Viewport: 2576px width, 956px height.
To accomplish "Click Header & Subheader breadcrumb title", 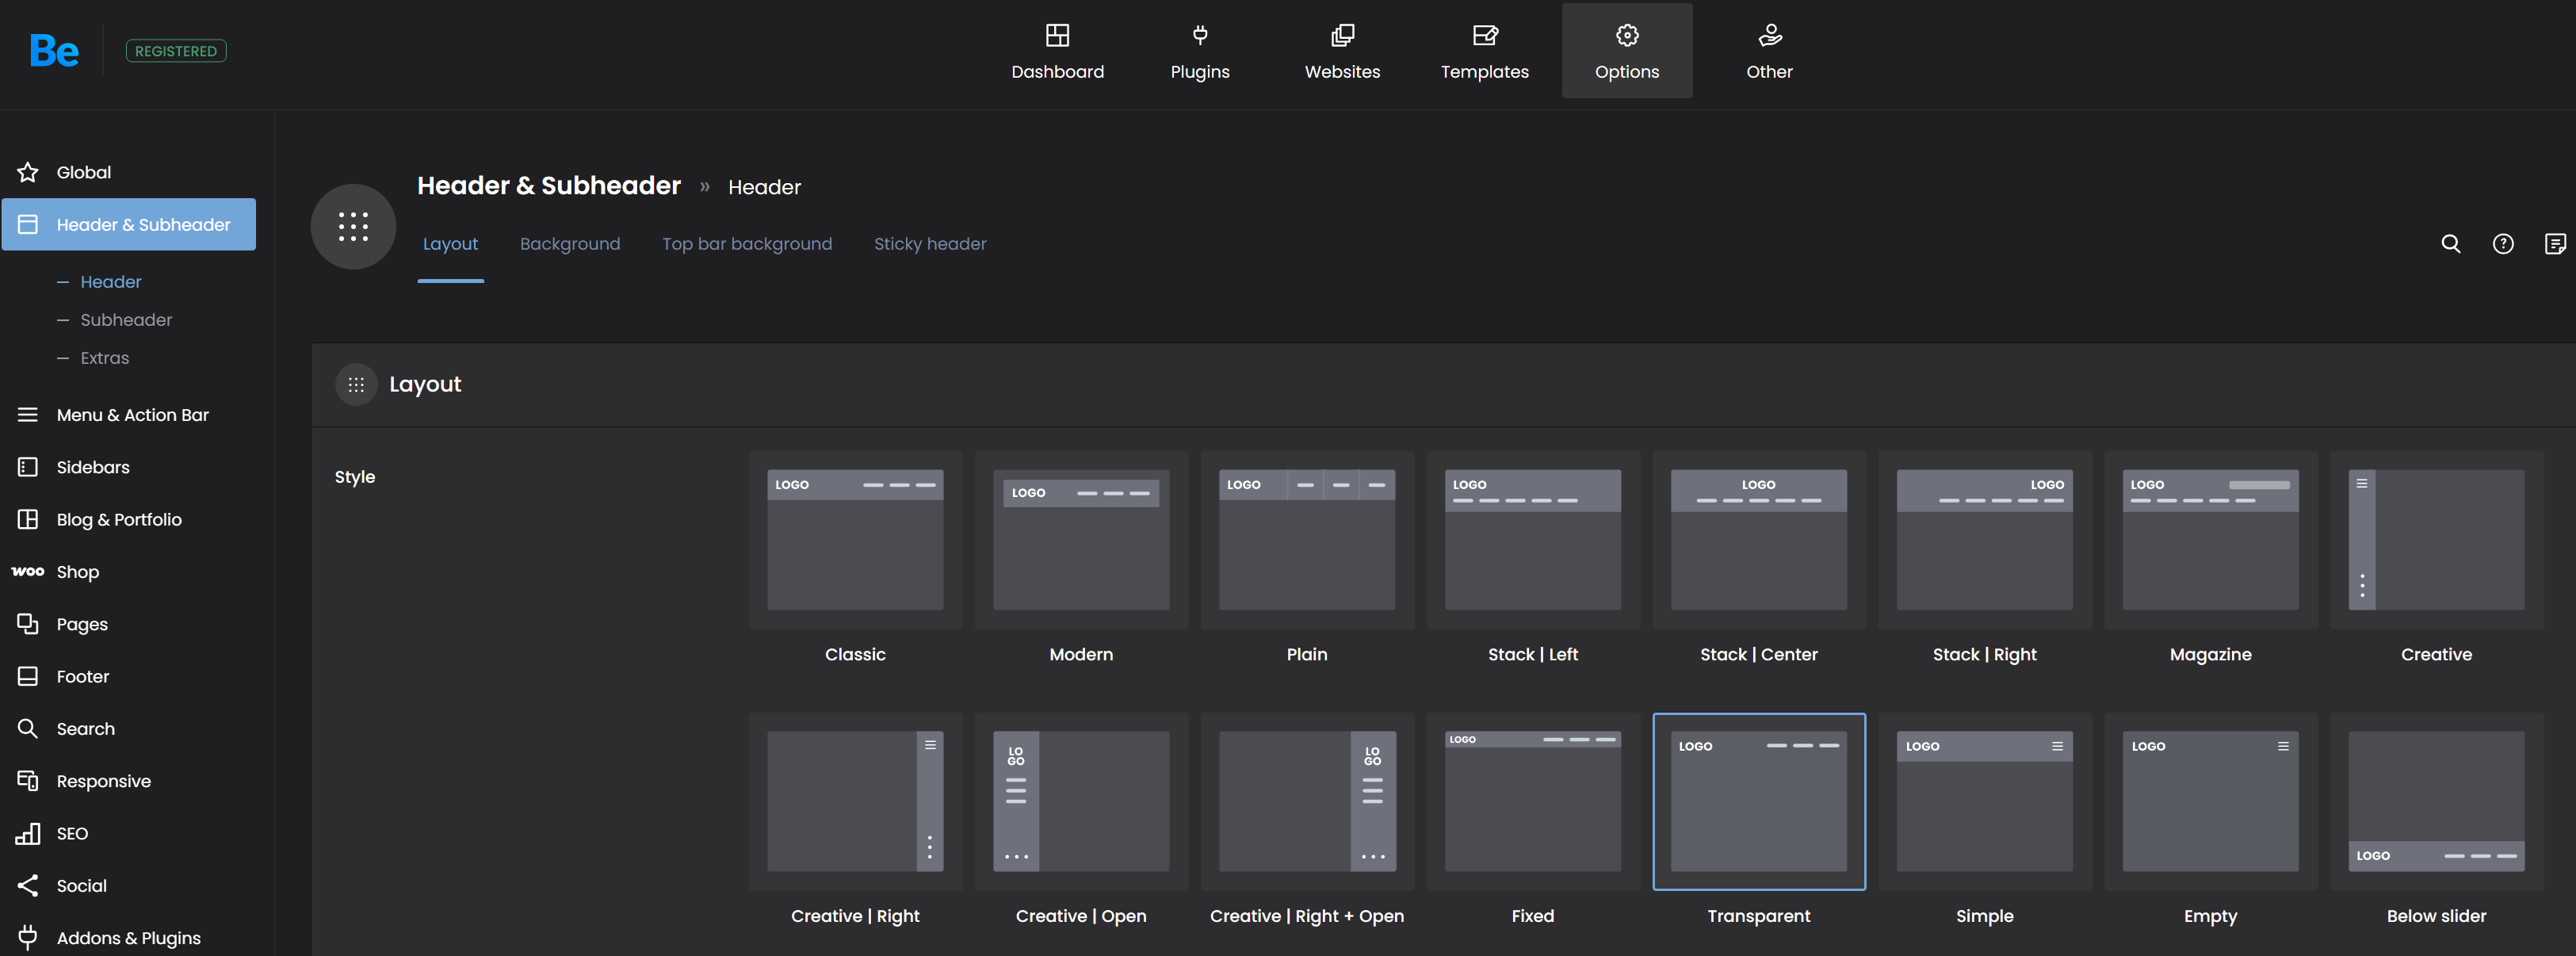I will 549,186.
